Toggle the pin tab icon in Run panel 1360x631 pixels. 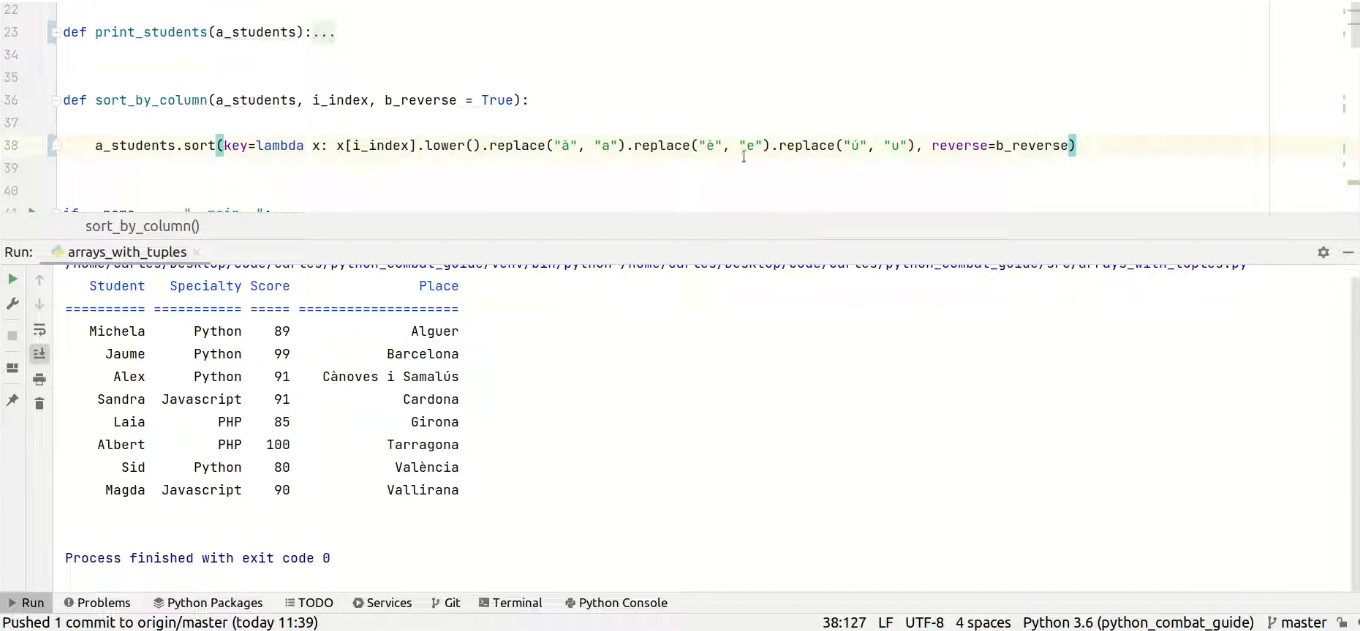pos(13,400)
